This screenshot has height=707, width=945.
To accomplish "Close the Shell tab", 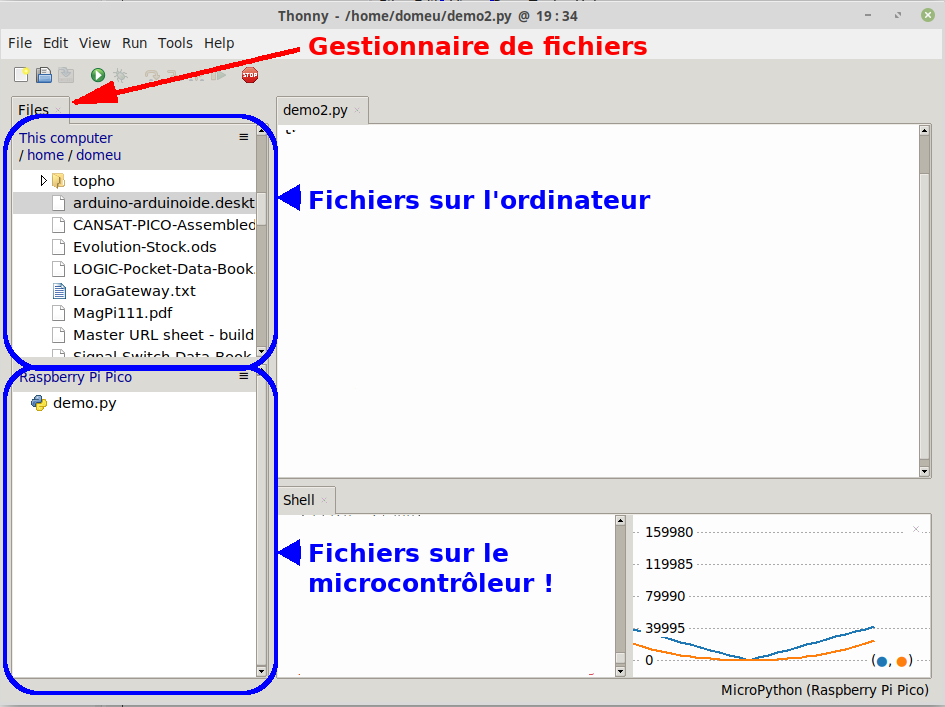I will [324, 500].
